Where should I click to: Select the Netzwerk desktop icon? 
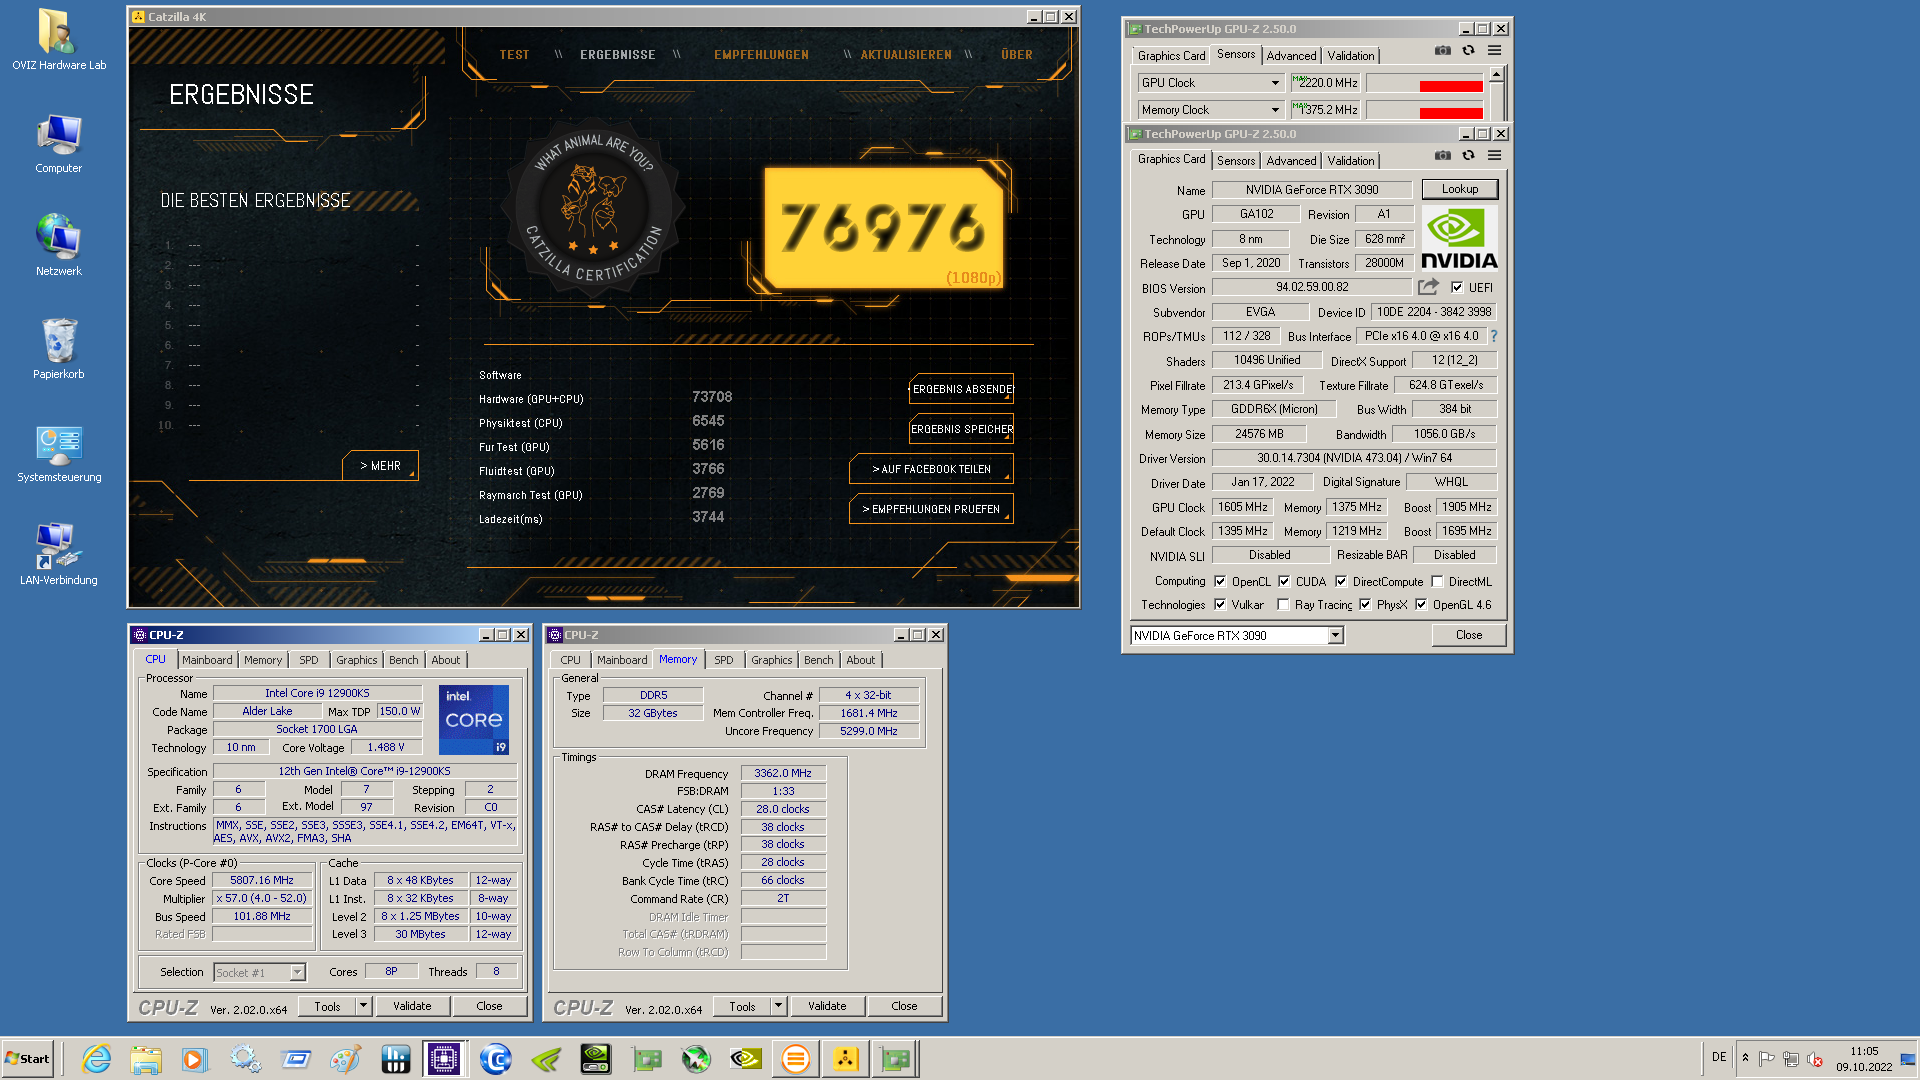click(58, 246)
